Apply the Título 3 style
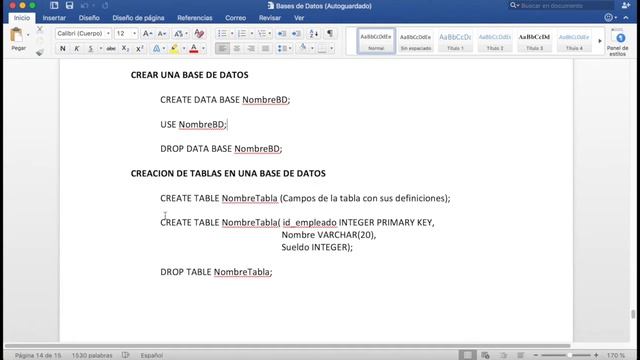640x360 pixels. [534, 41]
